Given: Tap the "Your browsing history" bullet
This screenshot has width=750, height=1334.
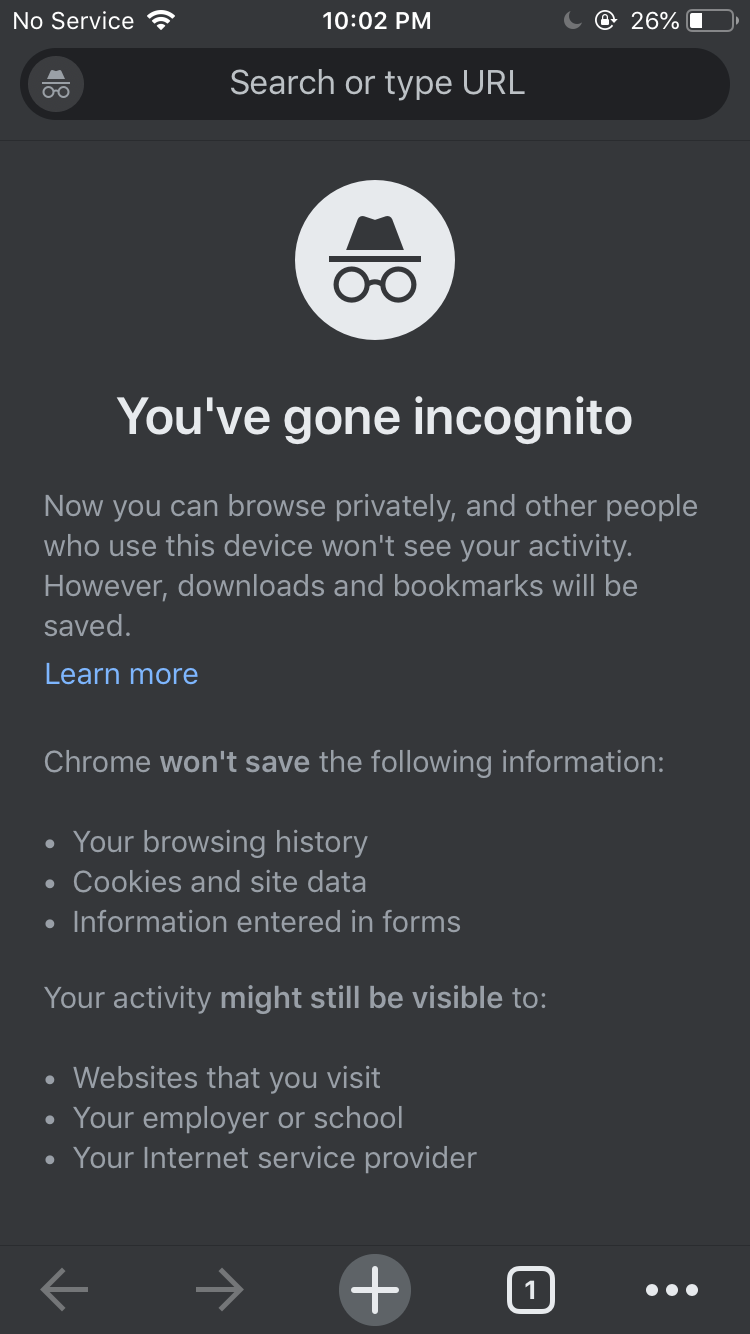Looking at the screenshot, I should 220,842.
